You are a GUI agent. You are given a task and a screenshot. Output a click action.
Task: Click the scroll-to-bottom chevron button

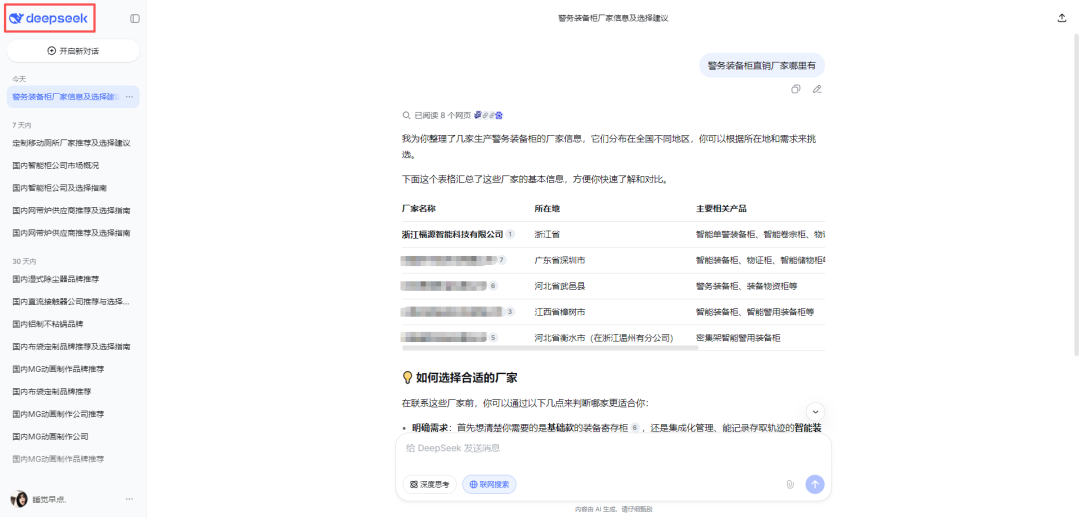point(815,411)
